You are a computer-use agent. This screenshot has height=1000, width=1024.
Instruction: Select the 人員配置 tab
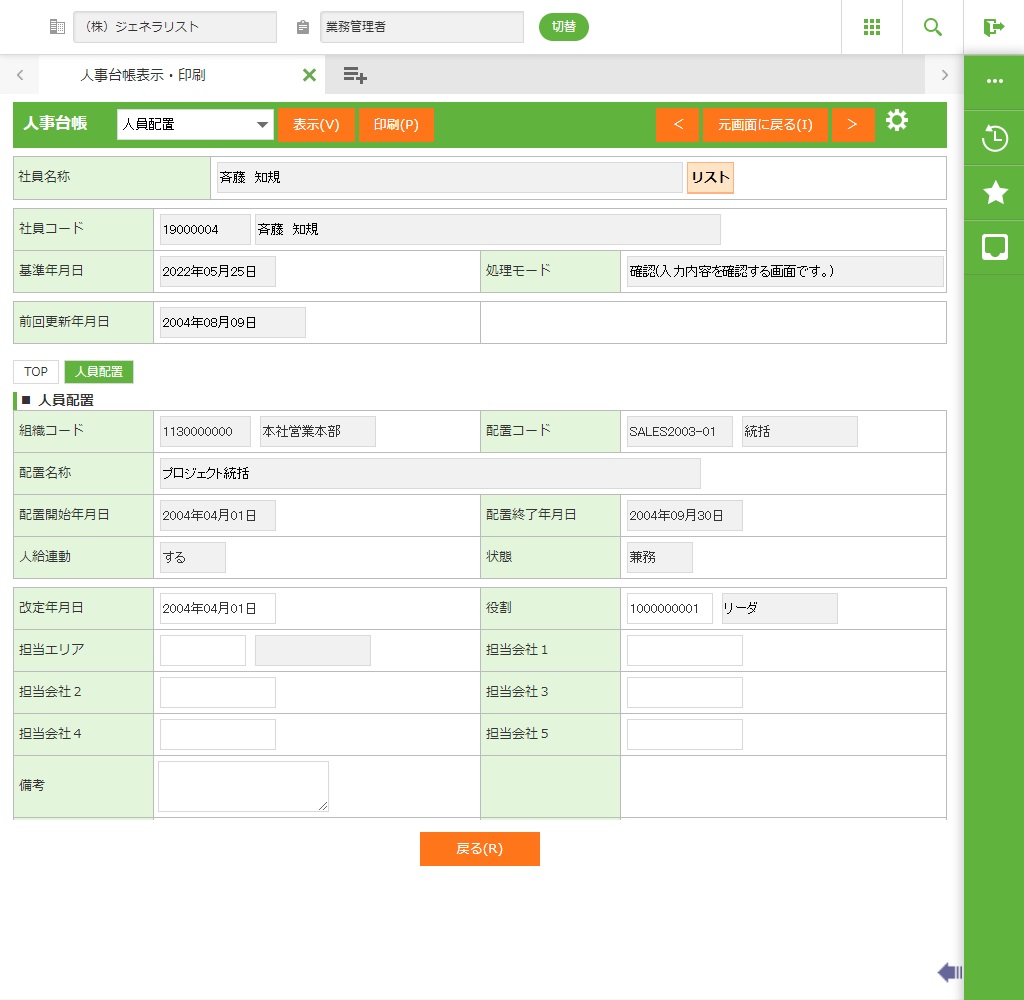click(x=99, y=372)
